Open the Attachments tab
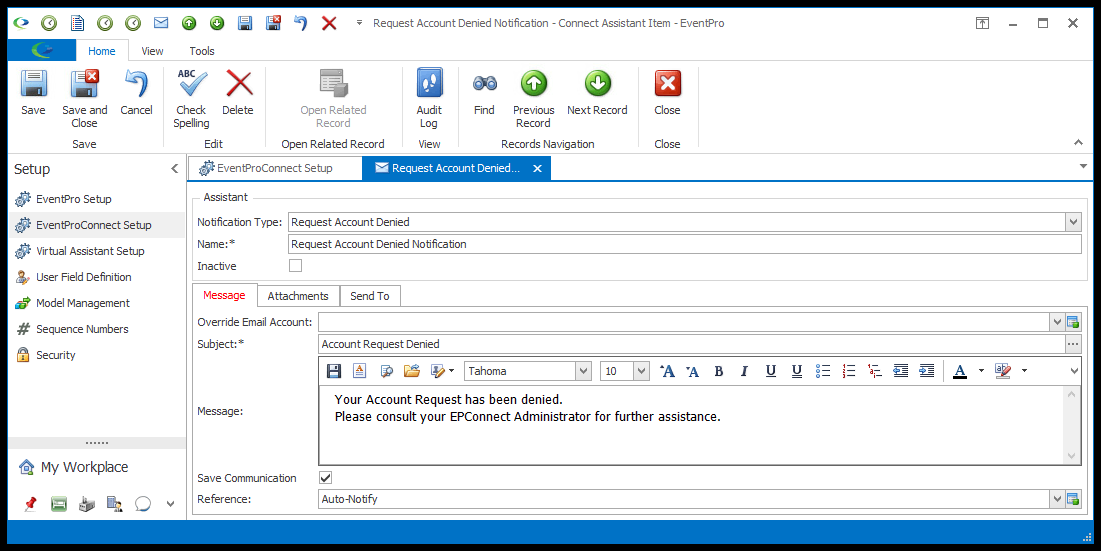This screenshot has height=551, width=1101. pyautogui.click(x=298, y=296)
